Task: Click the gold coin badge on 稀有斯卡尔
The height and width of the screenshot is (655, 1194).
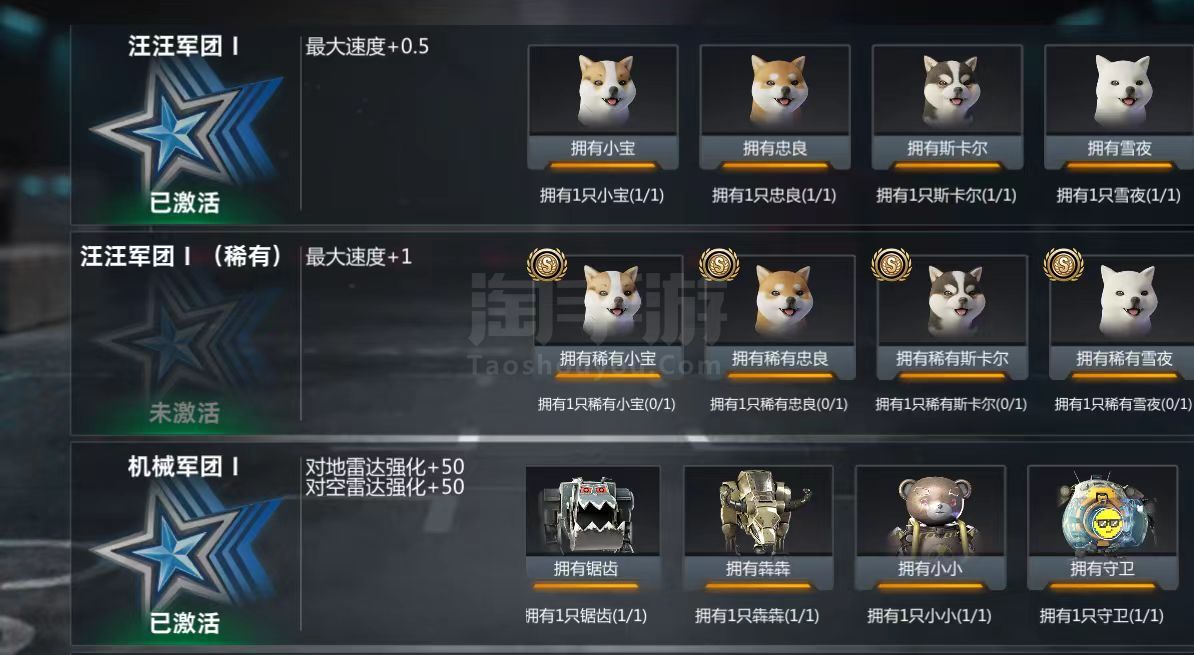Action: point(891,264)
